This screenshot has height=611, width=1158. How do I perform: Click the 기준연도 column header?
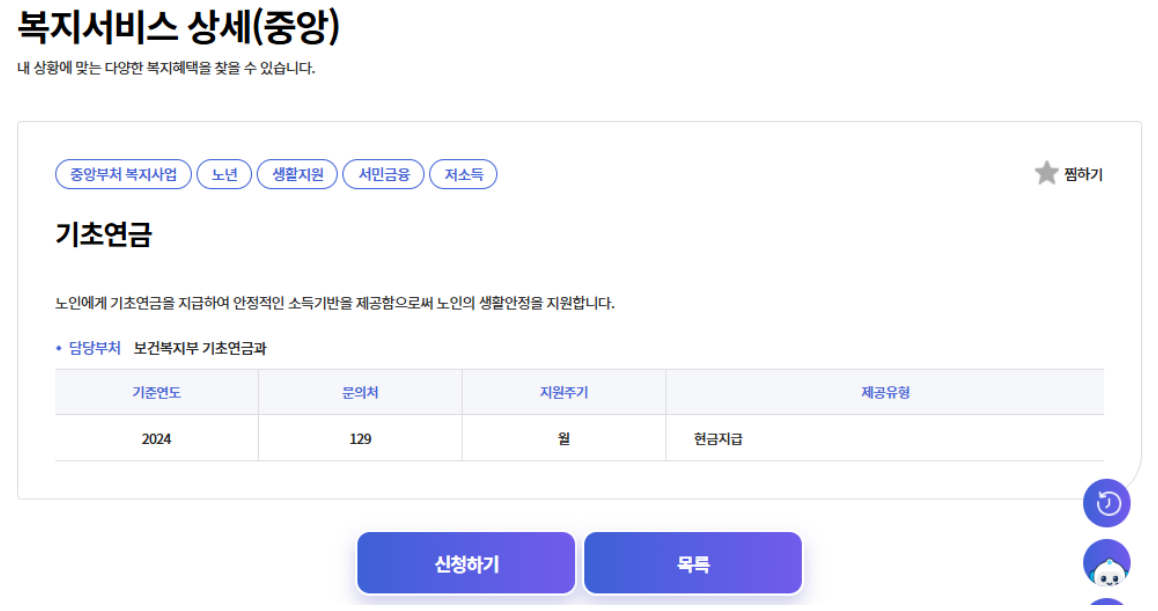click(155, 391)
